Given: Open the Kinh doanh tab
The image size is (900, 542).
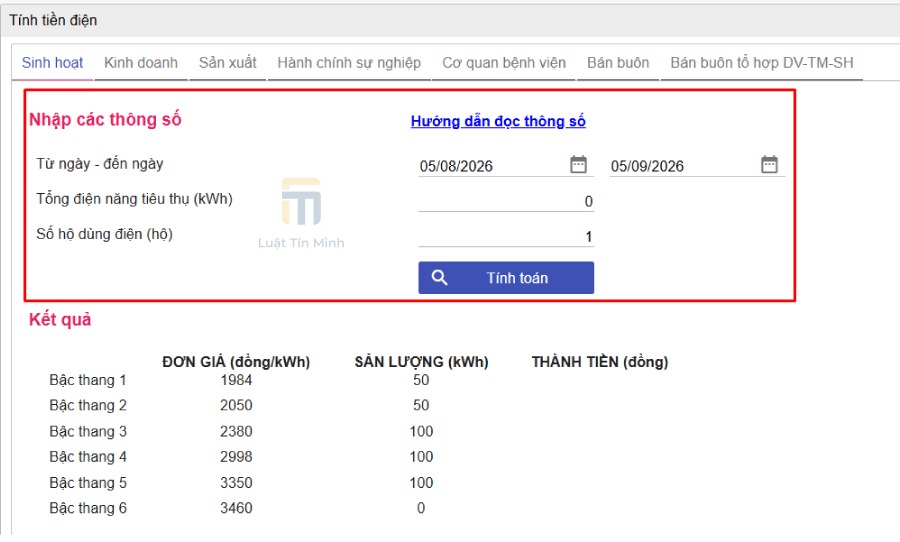Looking at the screenshot, I should [x=141, y=63].
